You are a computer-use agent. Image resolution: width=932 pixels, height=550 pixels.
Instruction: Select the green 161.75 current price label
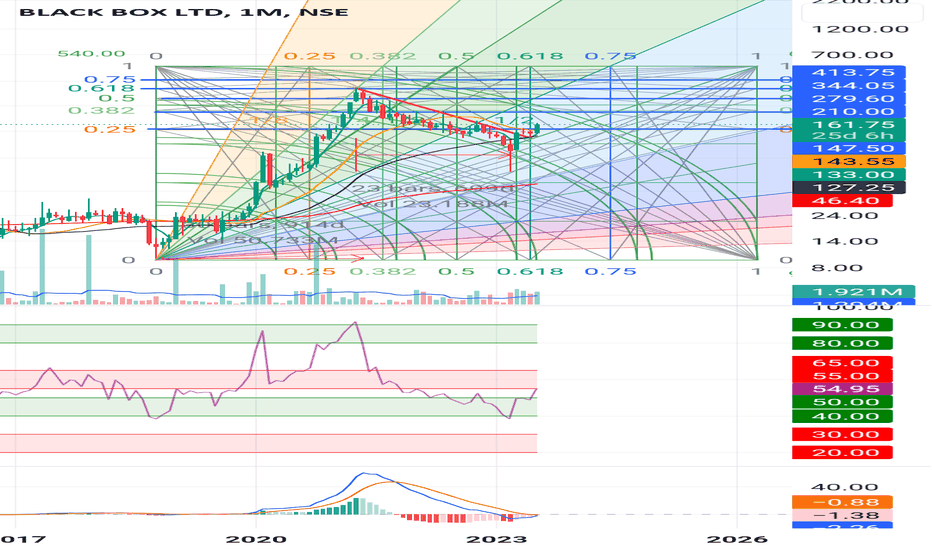coord(848,125)
